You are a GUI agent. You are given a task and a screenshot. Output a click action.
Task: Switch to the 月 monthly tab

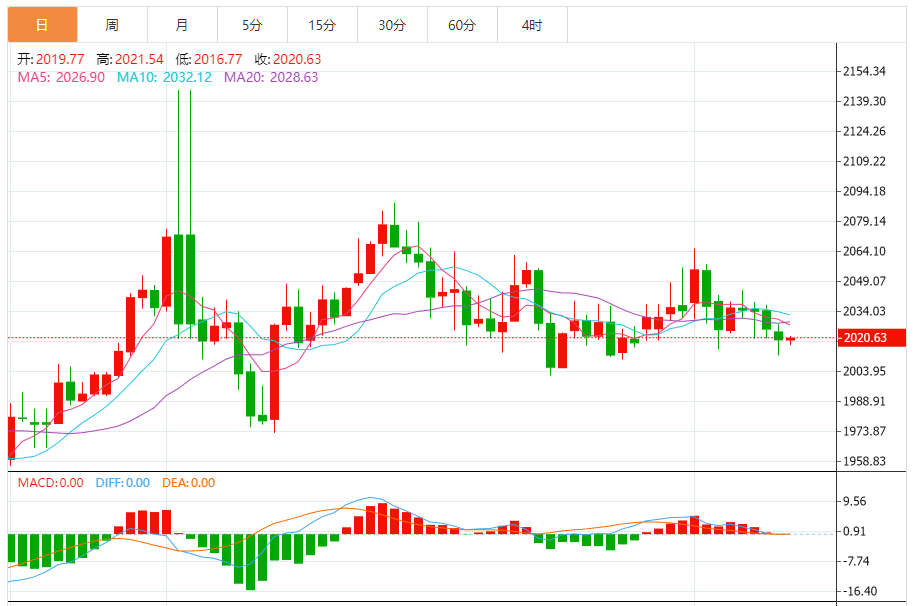(x=182, y=24)
